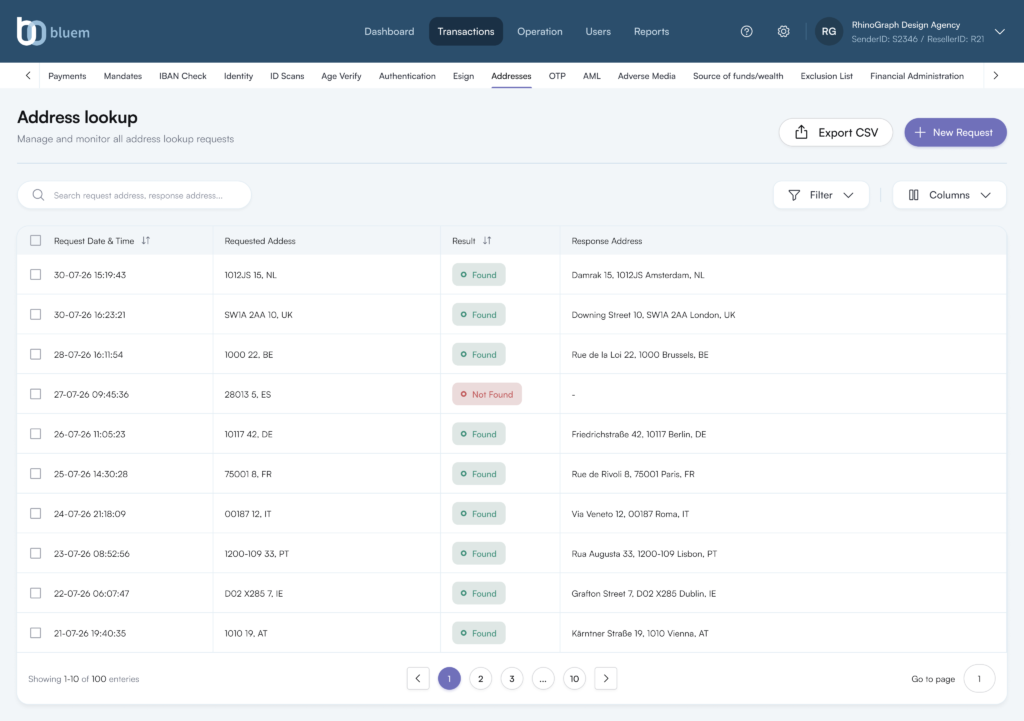This screenshot has height=721, width=1024.
Task: Switch to the Mandates tab
Action: [x=123, y=76]
